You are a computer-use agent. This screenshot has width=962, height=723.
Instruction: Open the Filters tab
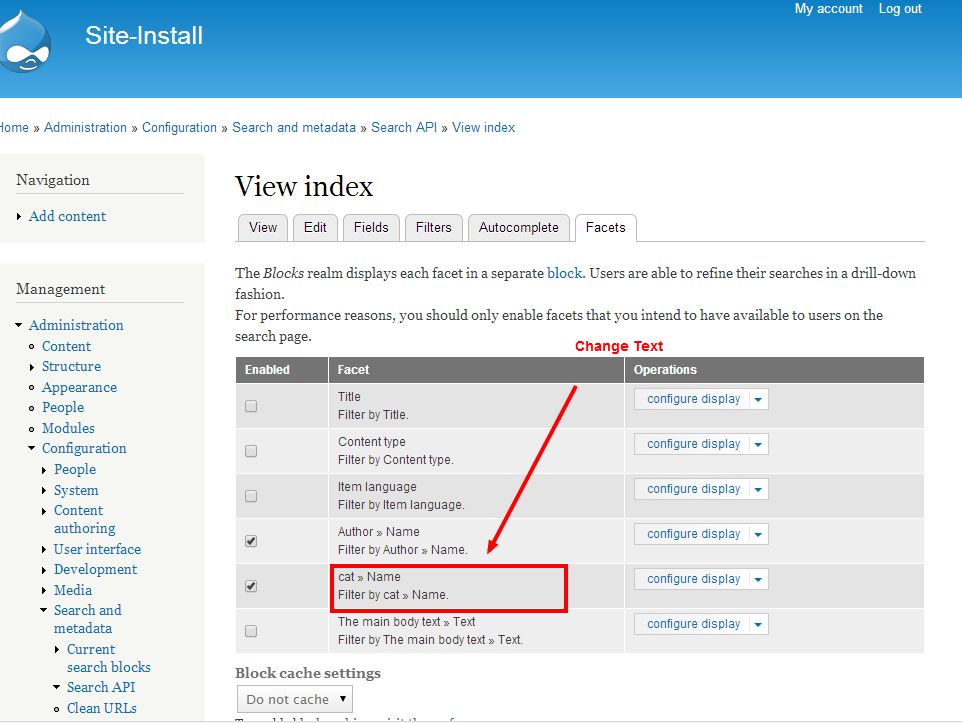[433, 228]
